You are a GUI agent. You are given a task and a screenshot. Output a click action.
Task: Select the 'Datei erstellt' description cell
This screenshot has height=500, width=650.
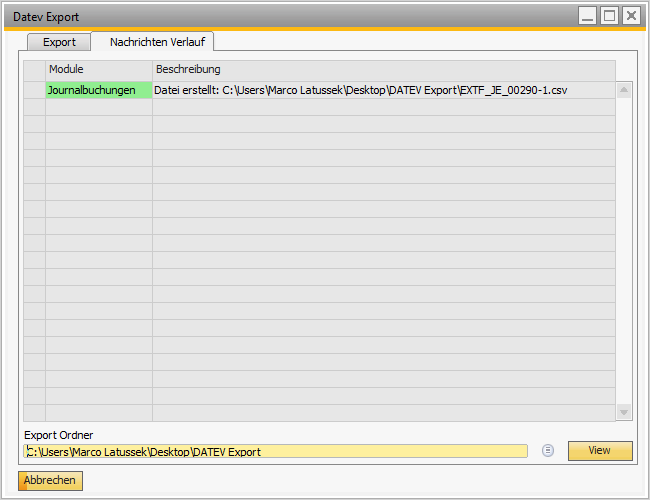384,90
